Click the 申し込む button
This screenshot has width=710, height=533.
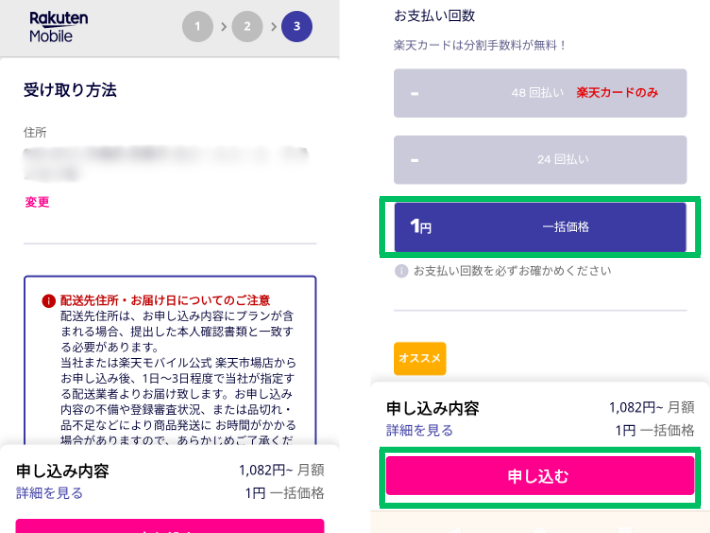coord(540,475)
